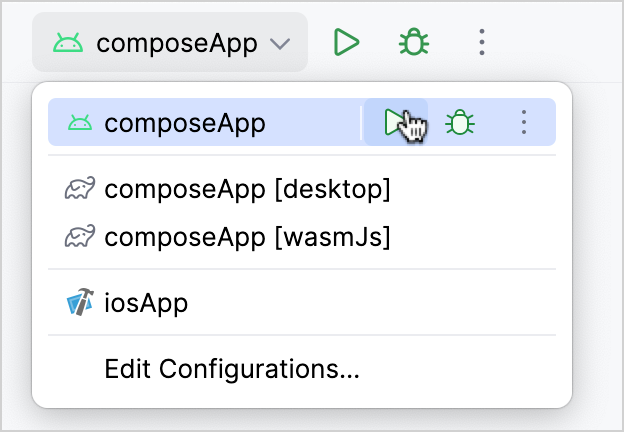Click the Android icon in the toolbar selector
This screenshot has width=624, height=432.
coord(69,43)
